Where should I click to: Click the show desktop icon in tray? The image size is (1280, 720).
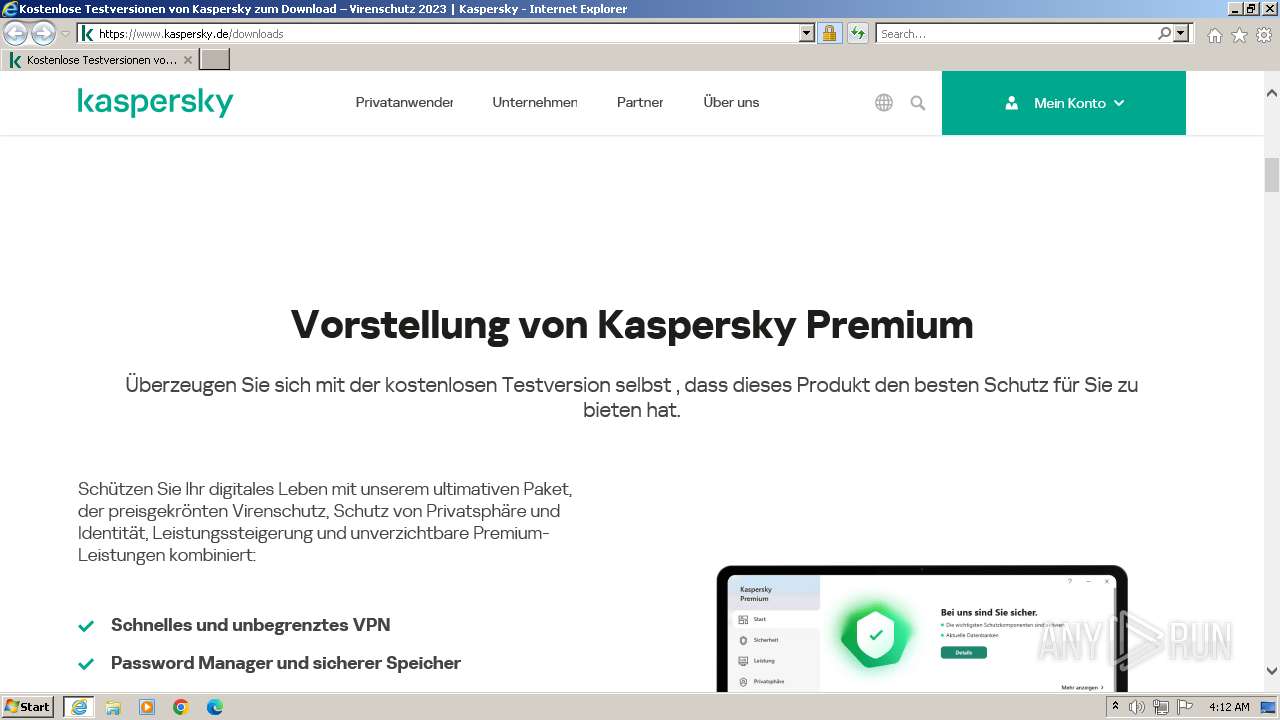click(x=1268, y=707)
